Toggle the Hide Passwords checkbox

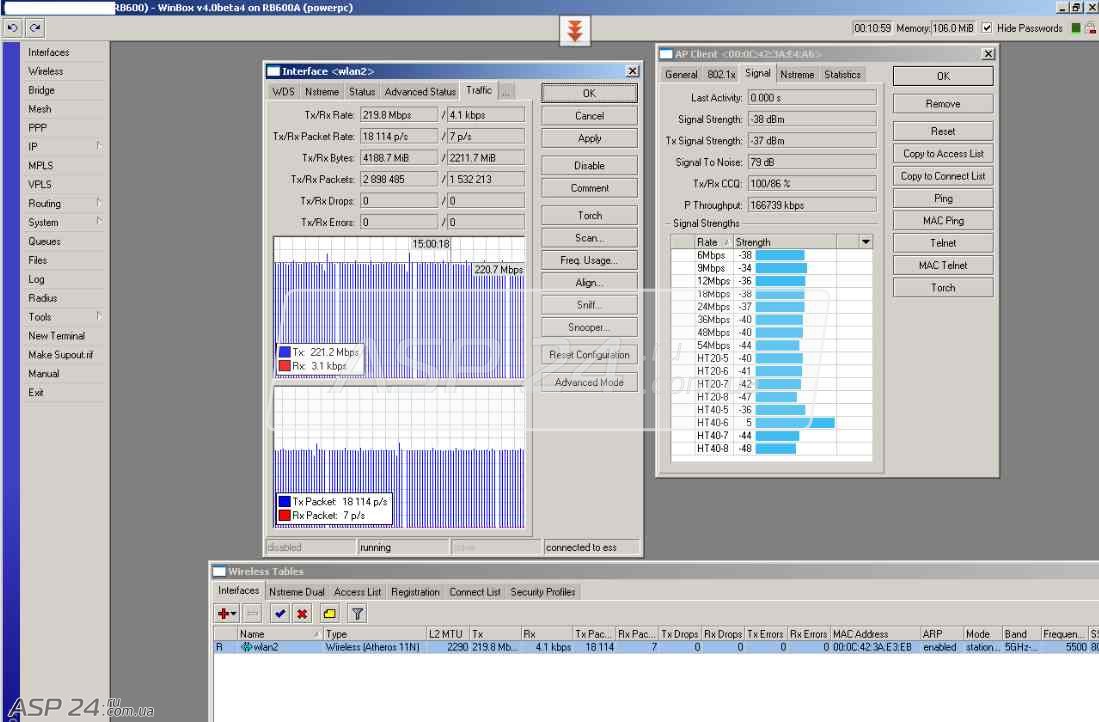pos(987,28)
